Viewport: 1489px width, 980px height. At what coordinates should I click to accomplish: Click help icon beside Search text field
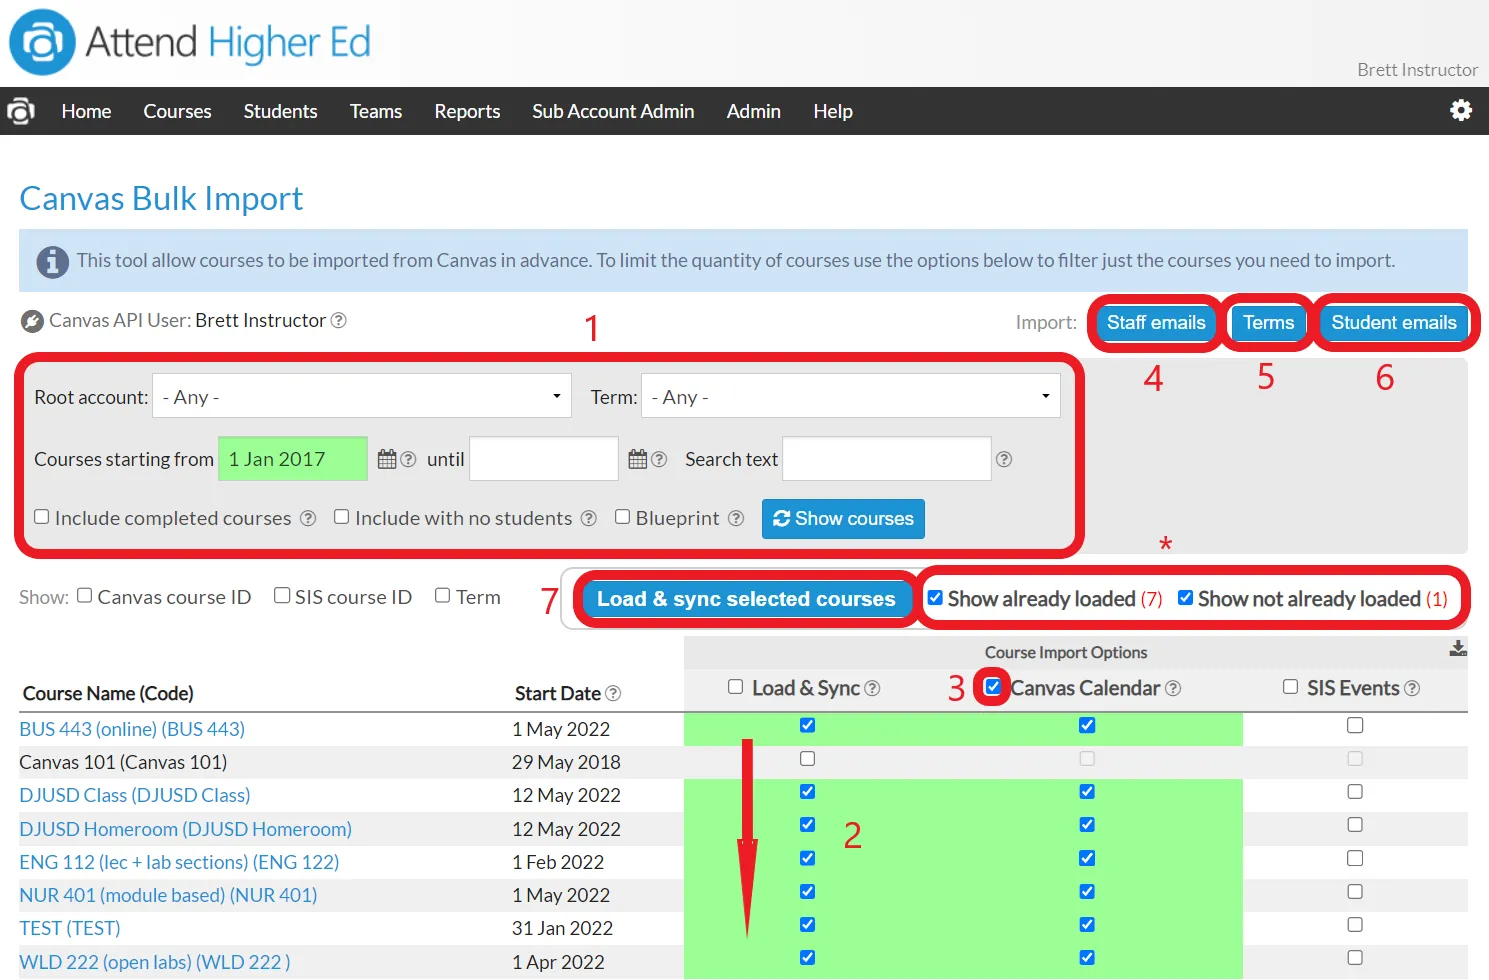coord(1004,459)
